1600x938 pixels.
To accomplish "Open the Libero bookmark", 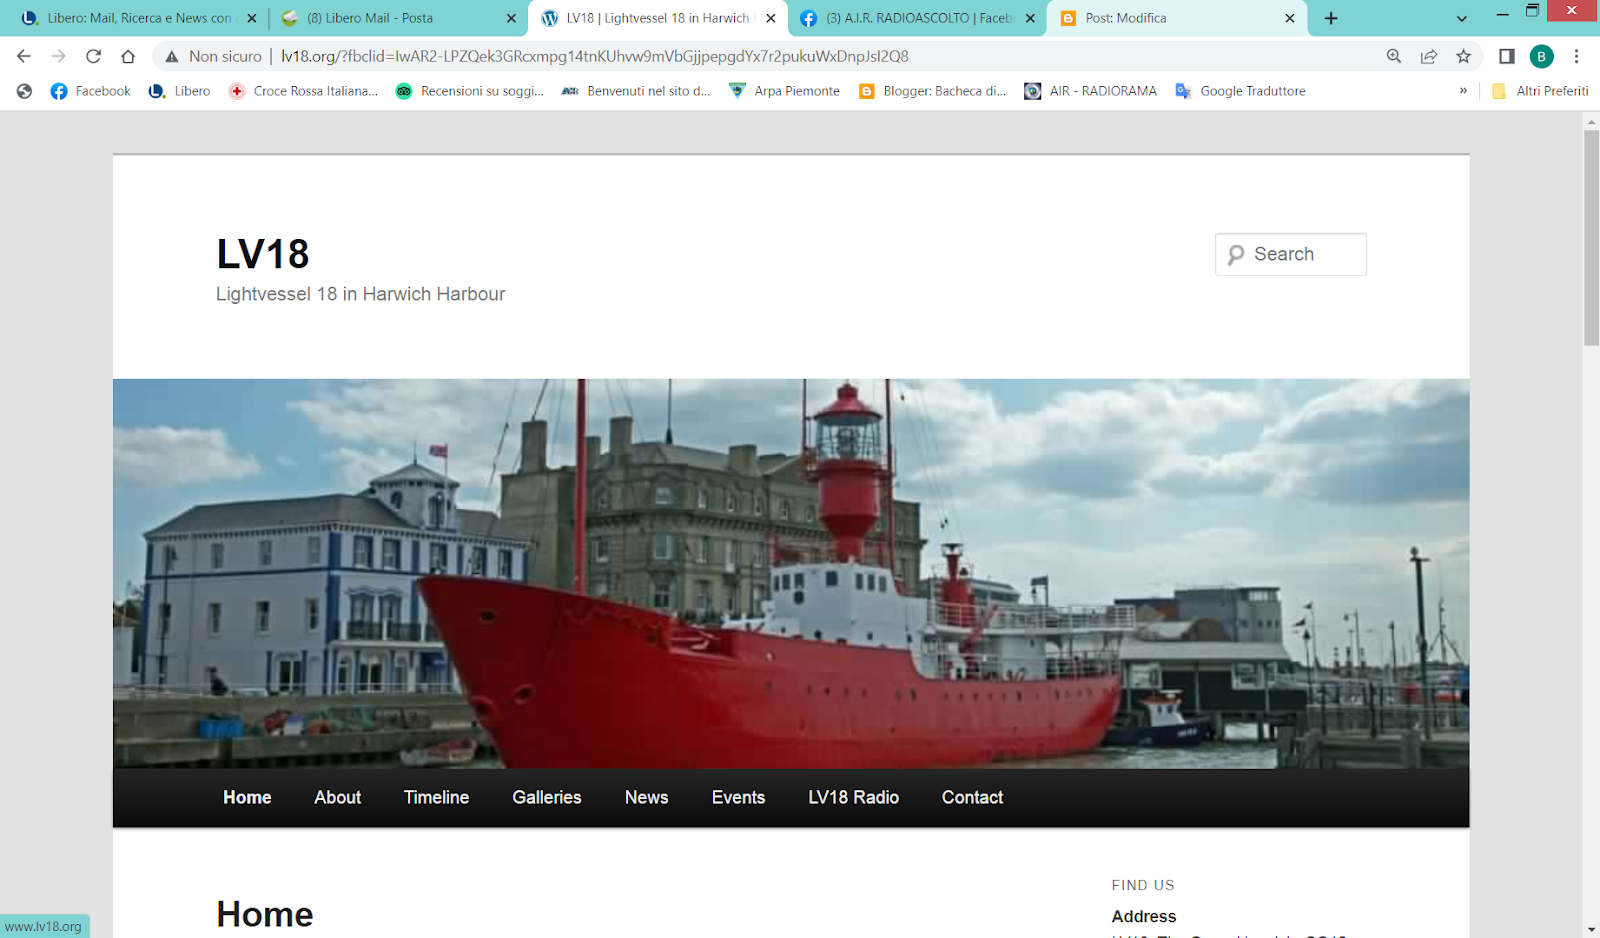I will (x=180, y=91).
